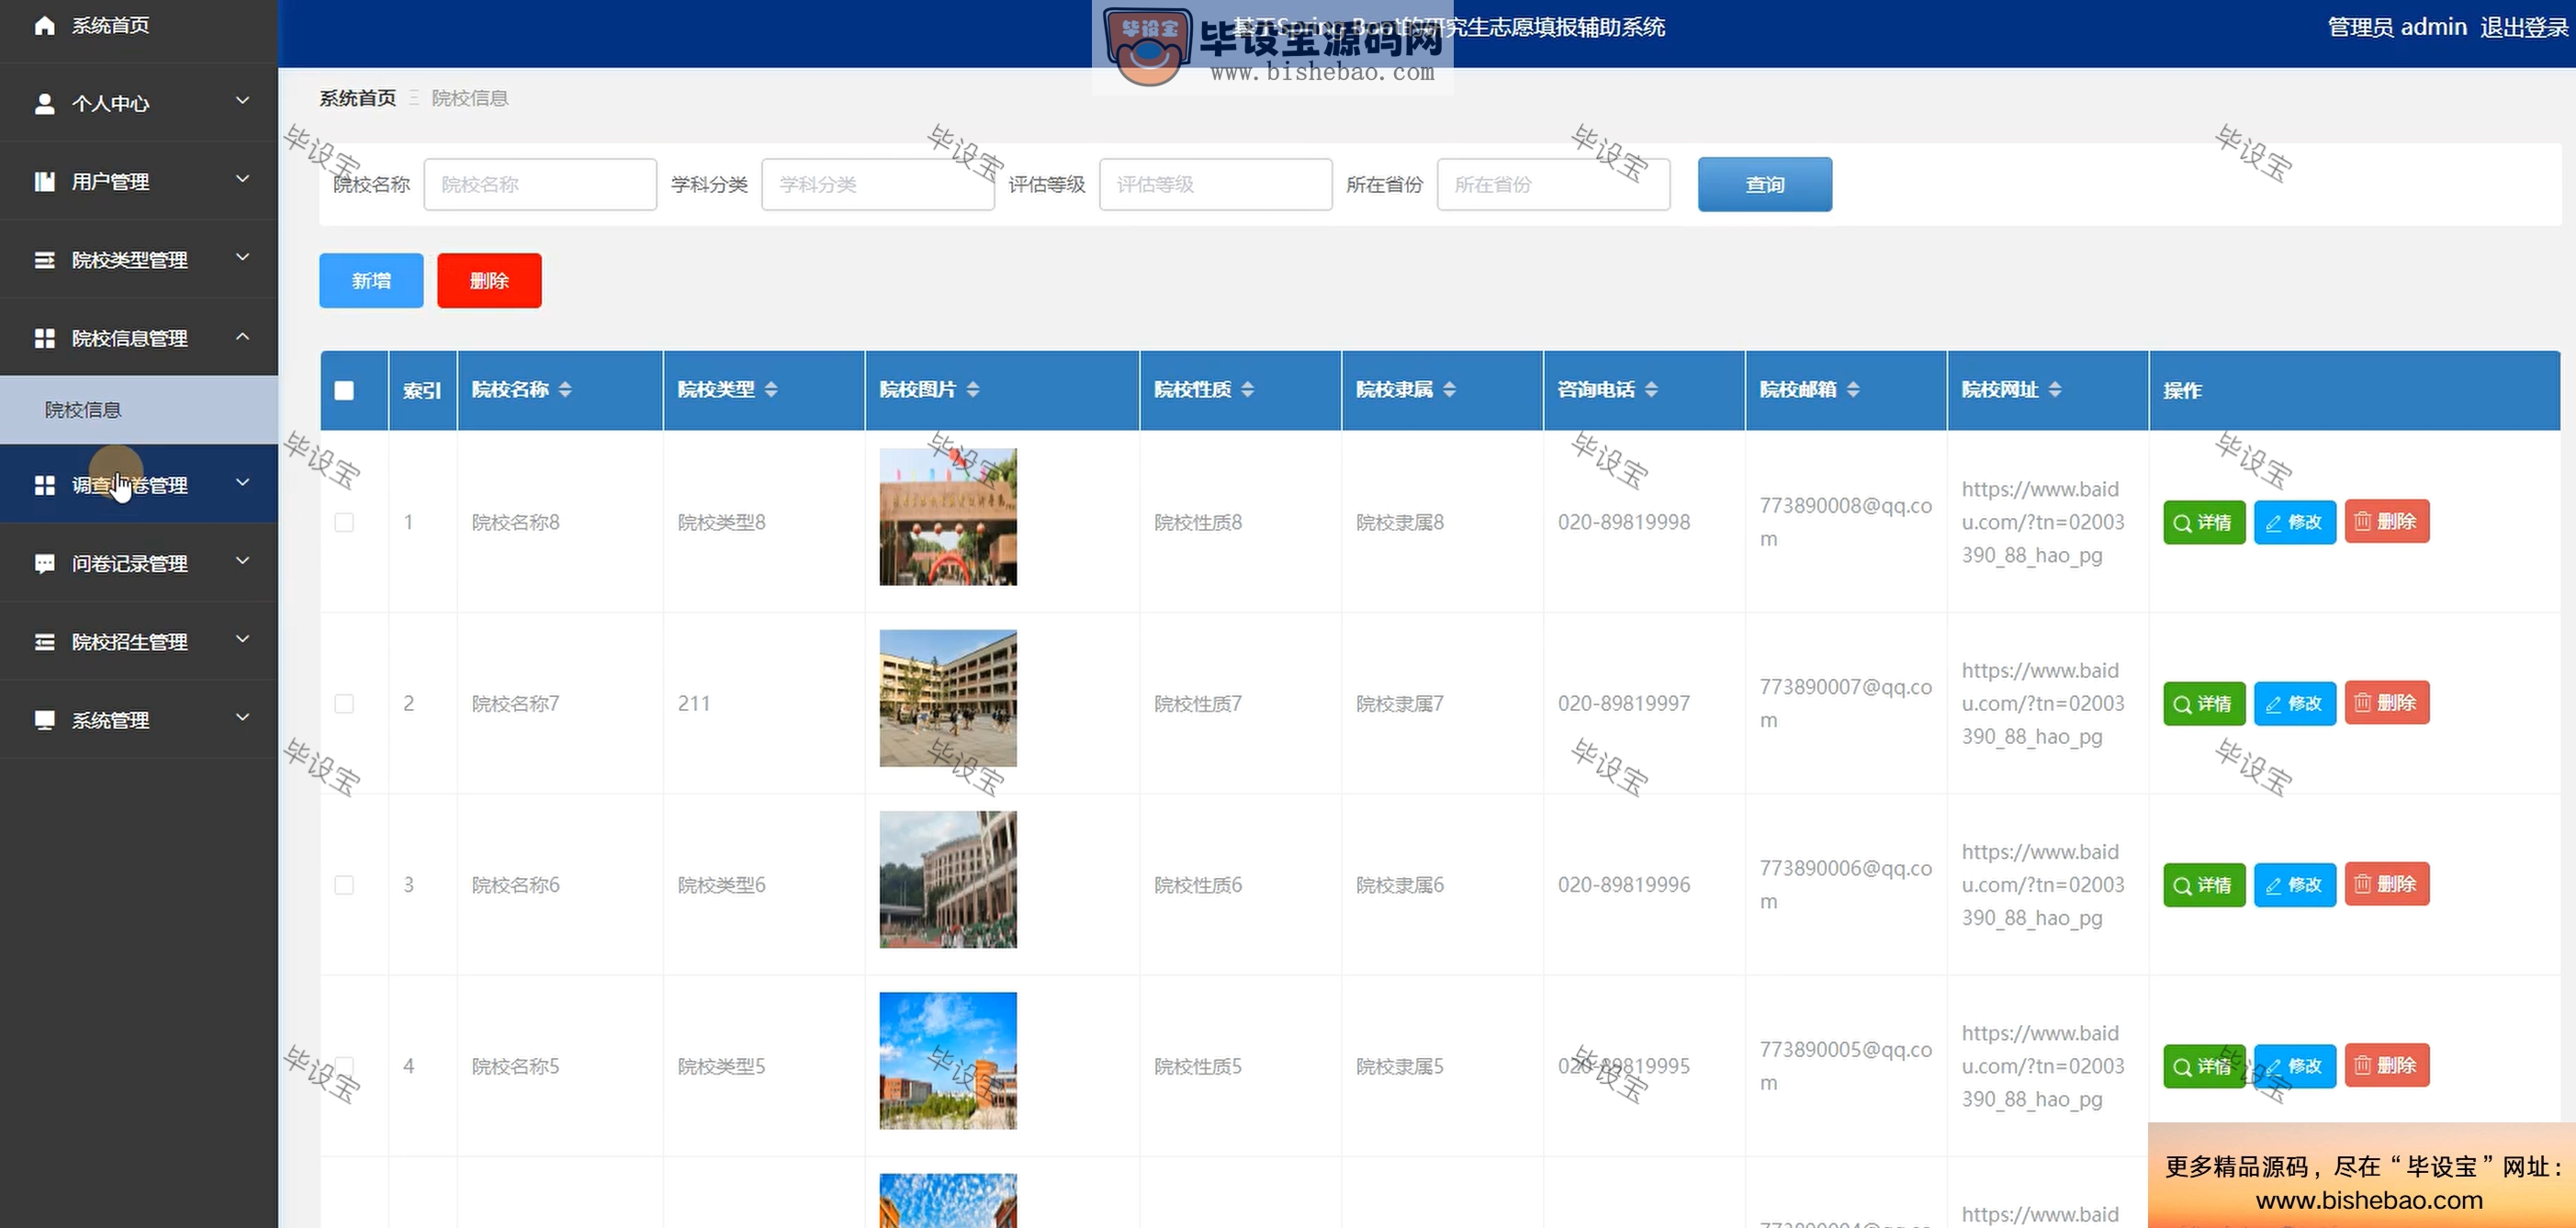2576x1228 pixels.
Task: Open the 院校名称8 campus gate thumbnail
Action: (948, 517)
